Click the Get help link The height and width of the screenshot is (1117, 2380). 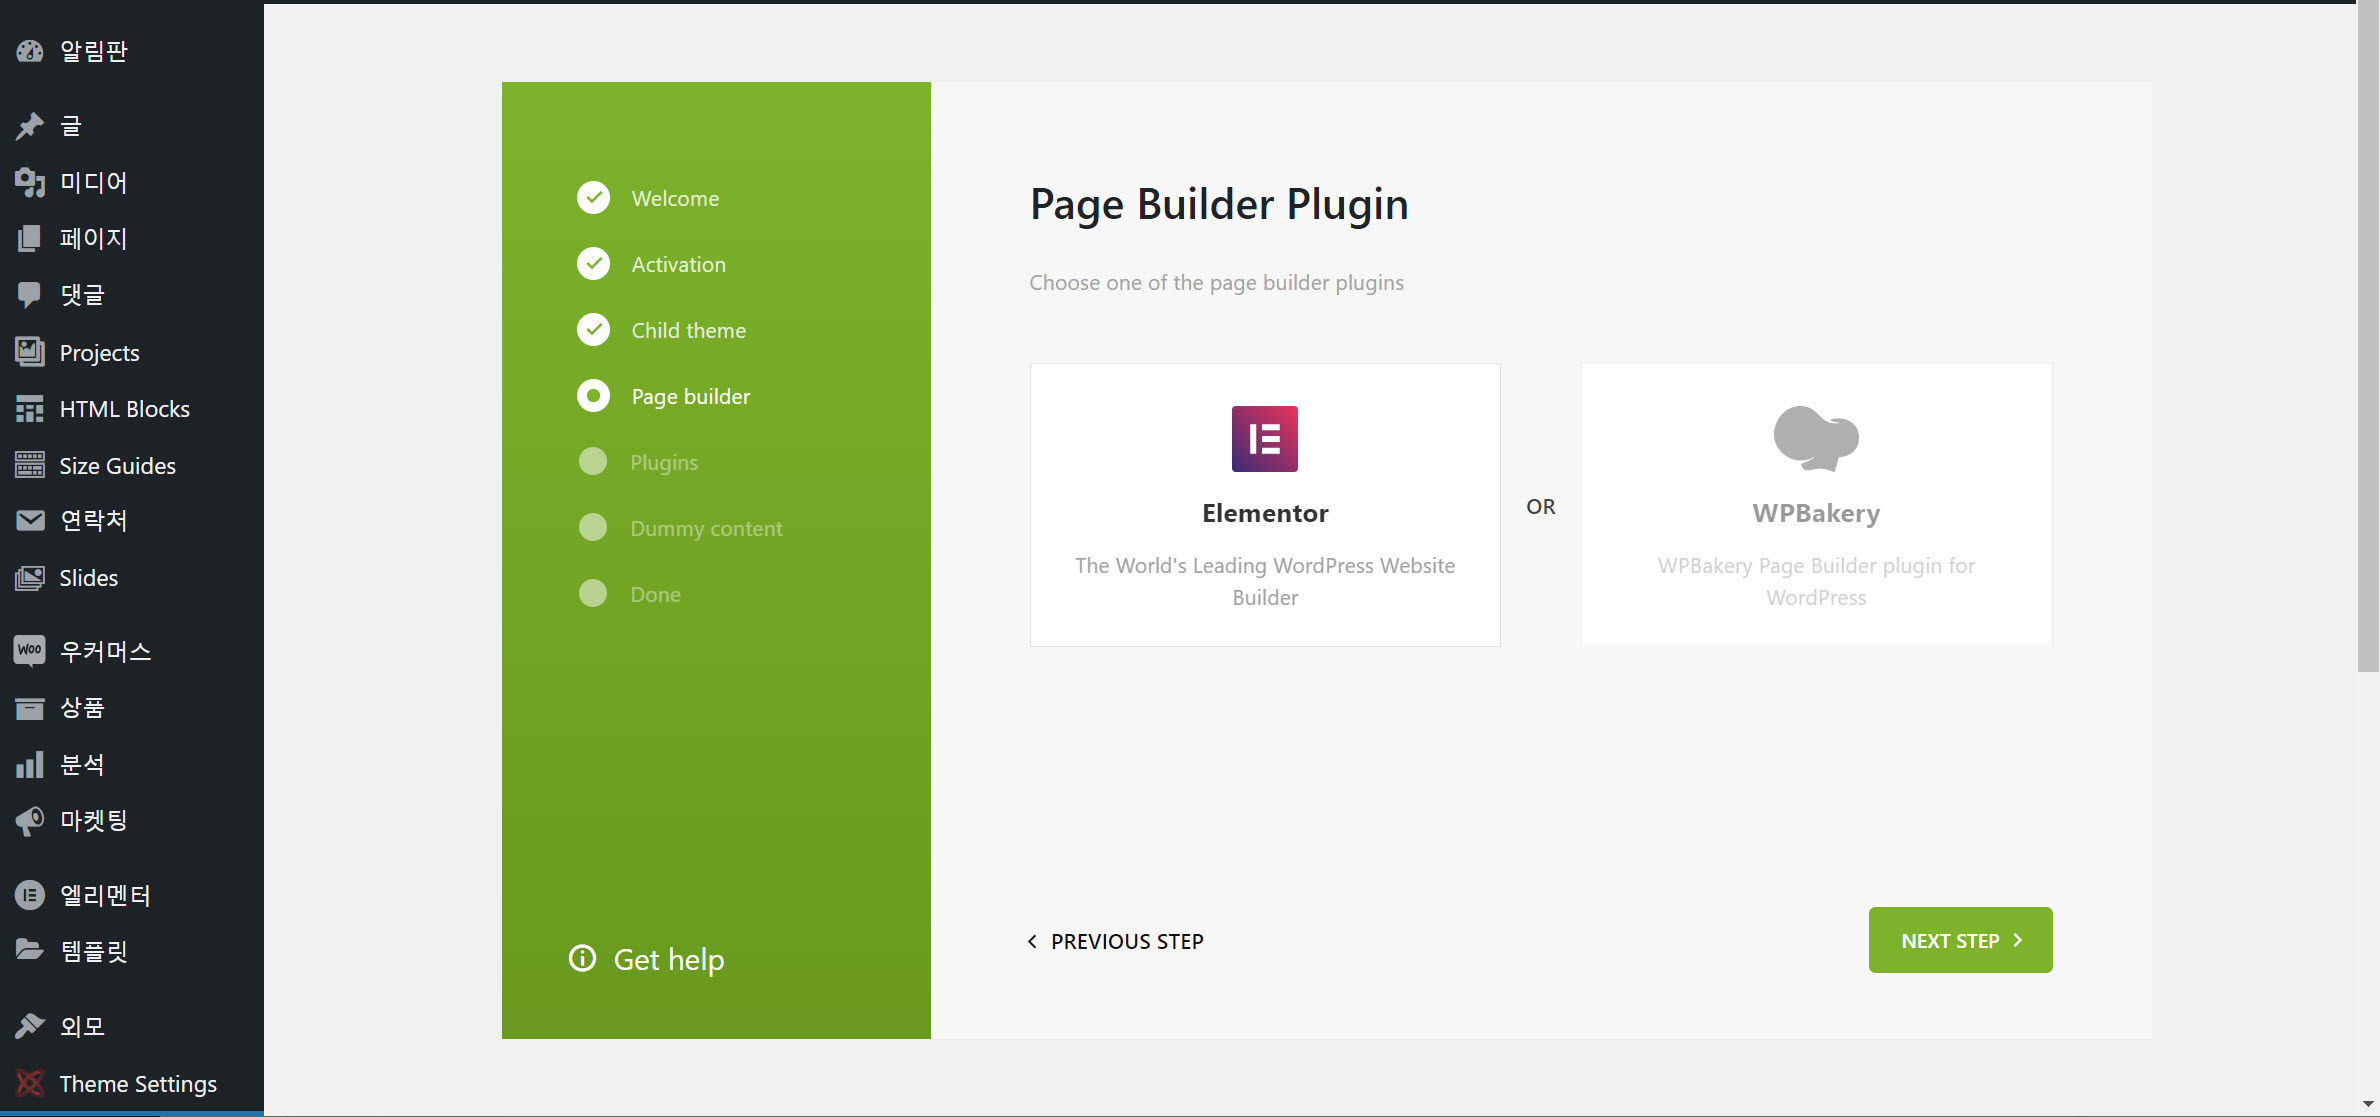pos(668,959)
